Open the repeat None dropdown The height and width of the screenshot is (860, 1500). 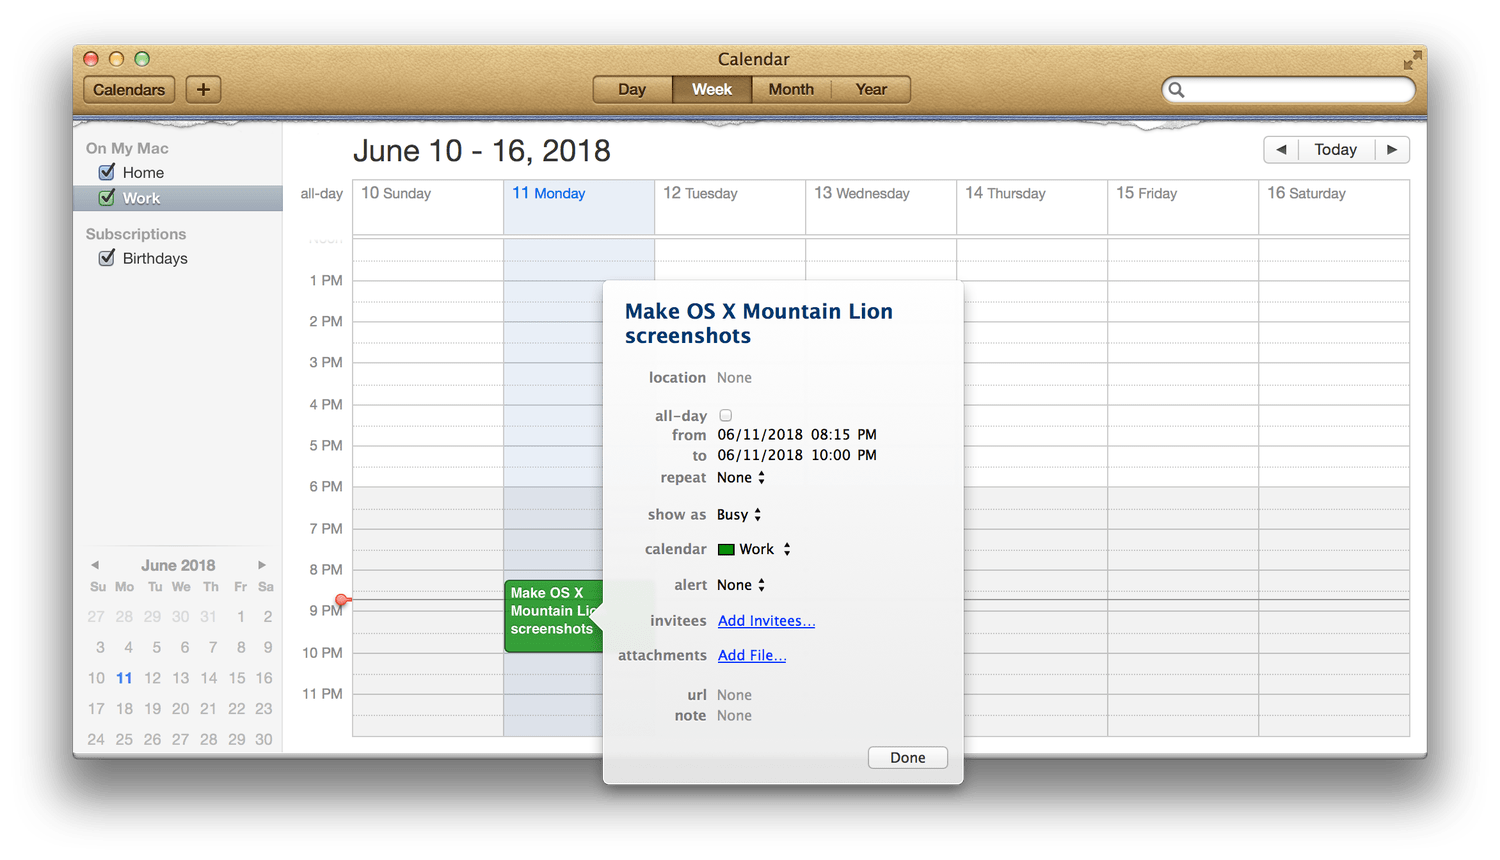point(741,478)
